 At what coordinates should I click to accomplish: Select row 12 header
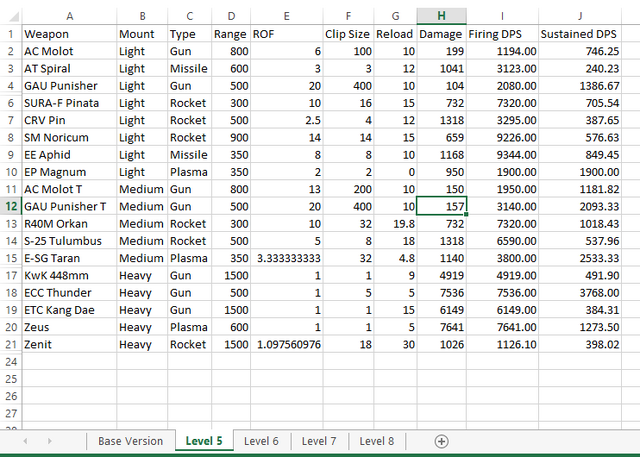coord(10,205)
